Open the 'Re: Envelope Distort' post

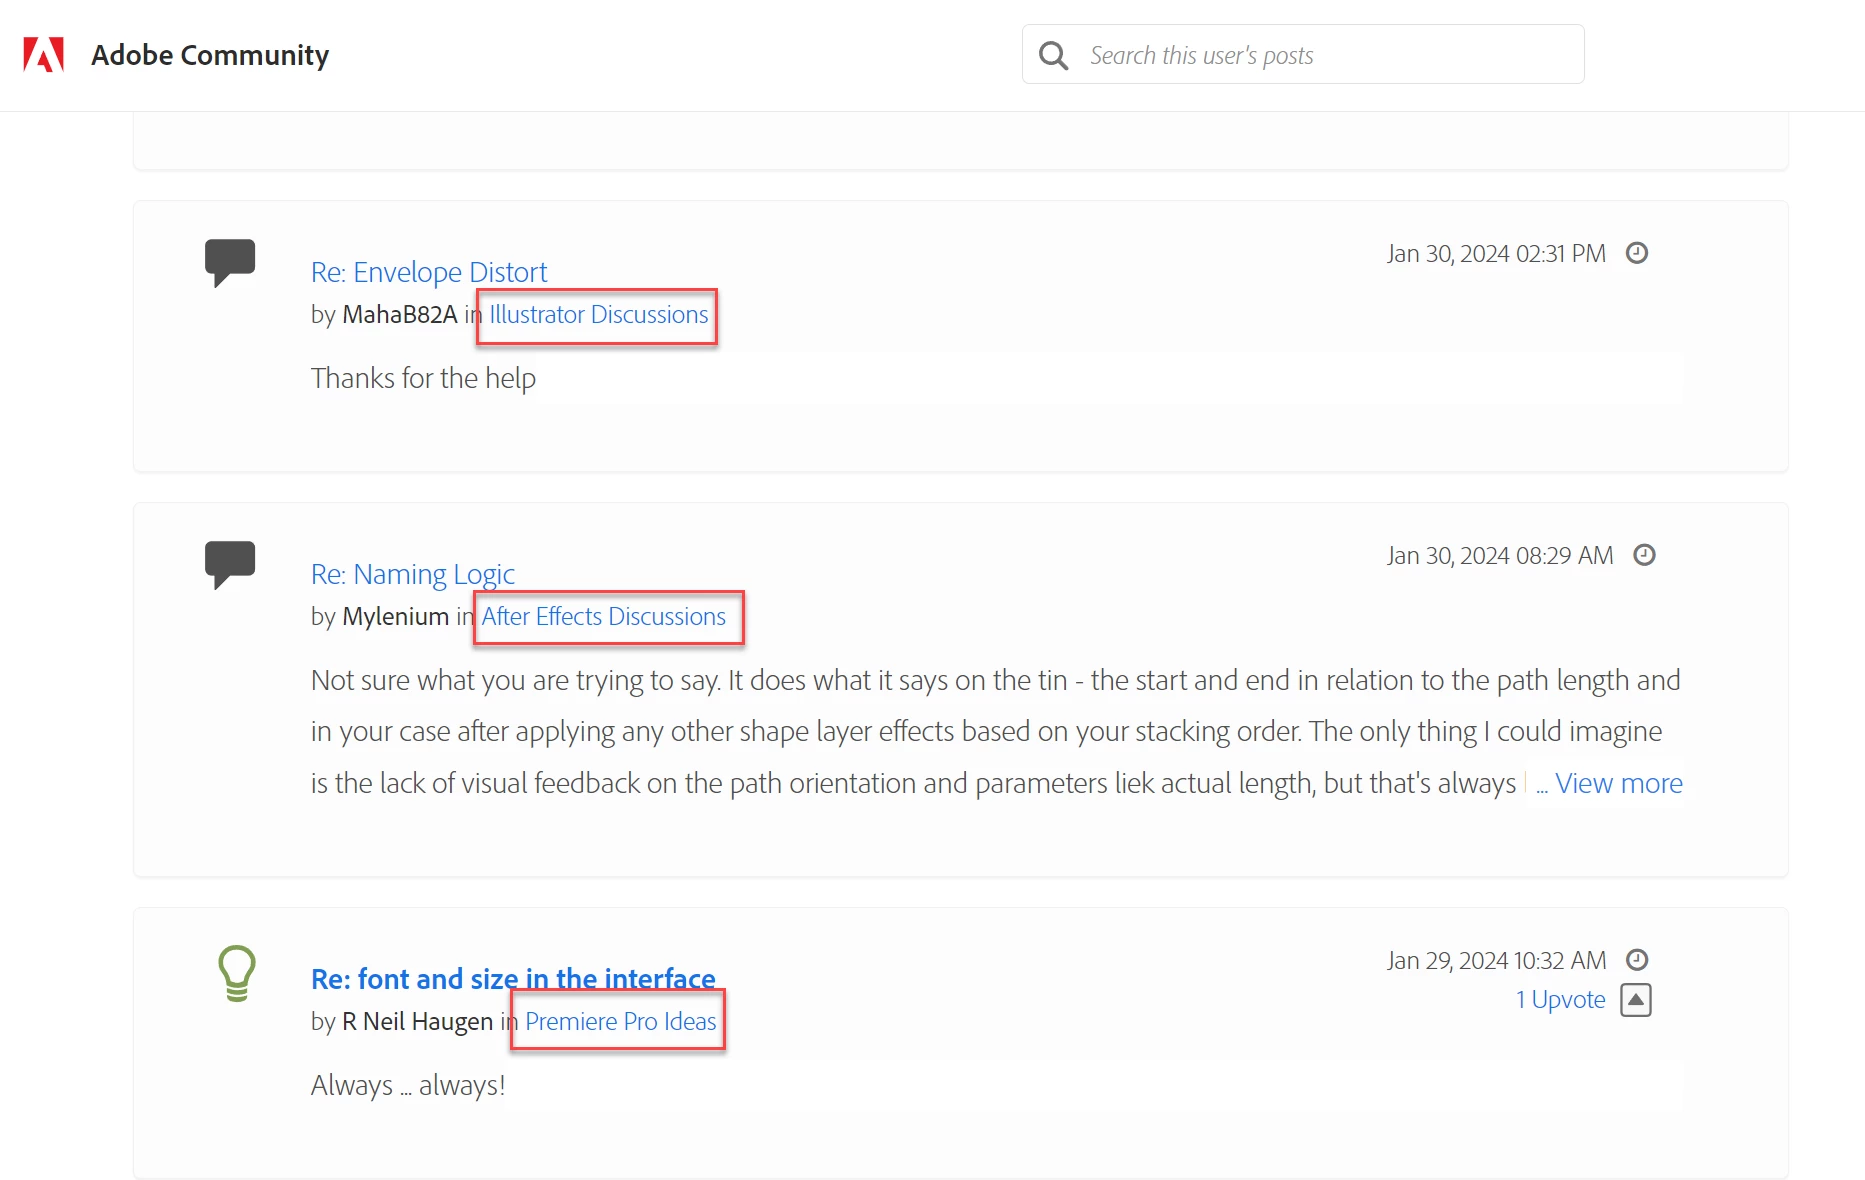pyautogui.click(x=429, y=272)
